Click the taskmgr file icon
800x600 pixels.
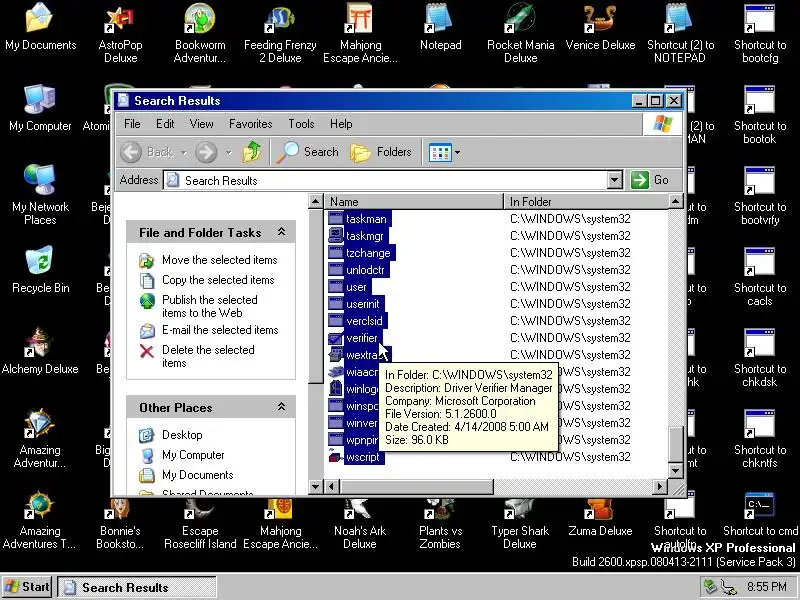336,236
